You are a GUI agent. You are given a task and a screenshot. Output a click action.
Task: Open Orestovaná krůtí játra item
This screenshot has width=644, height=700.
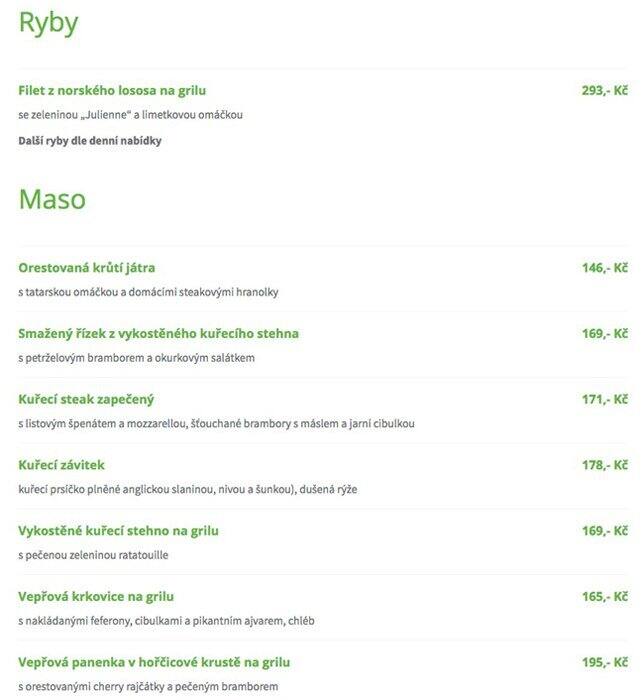[87, 268]
